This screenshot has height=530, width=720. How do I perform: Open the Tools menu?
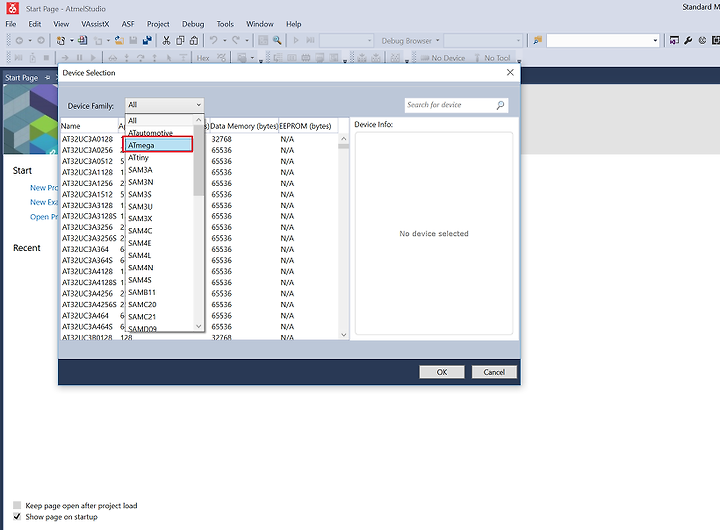click(x=225, y=24)
